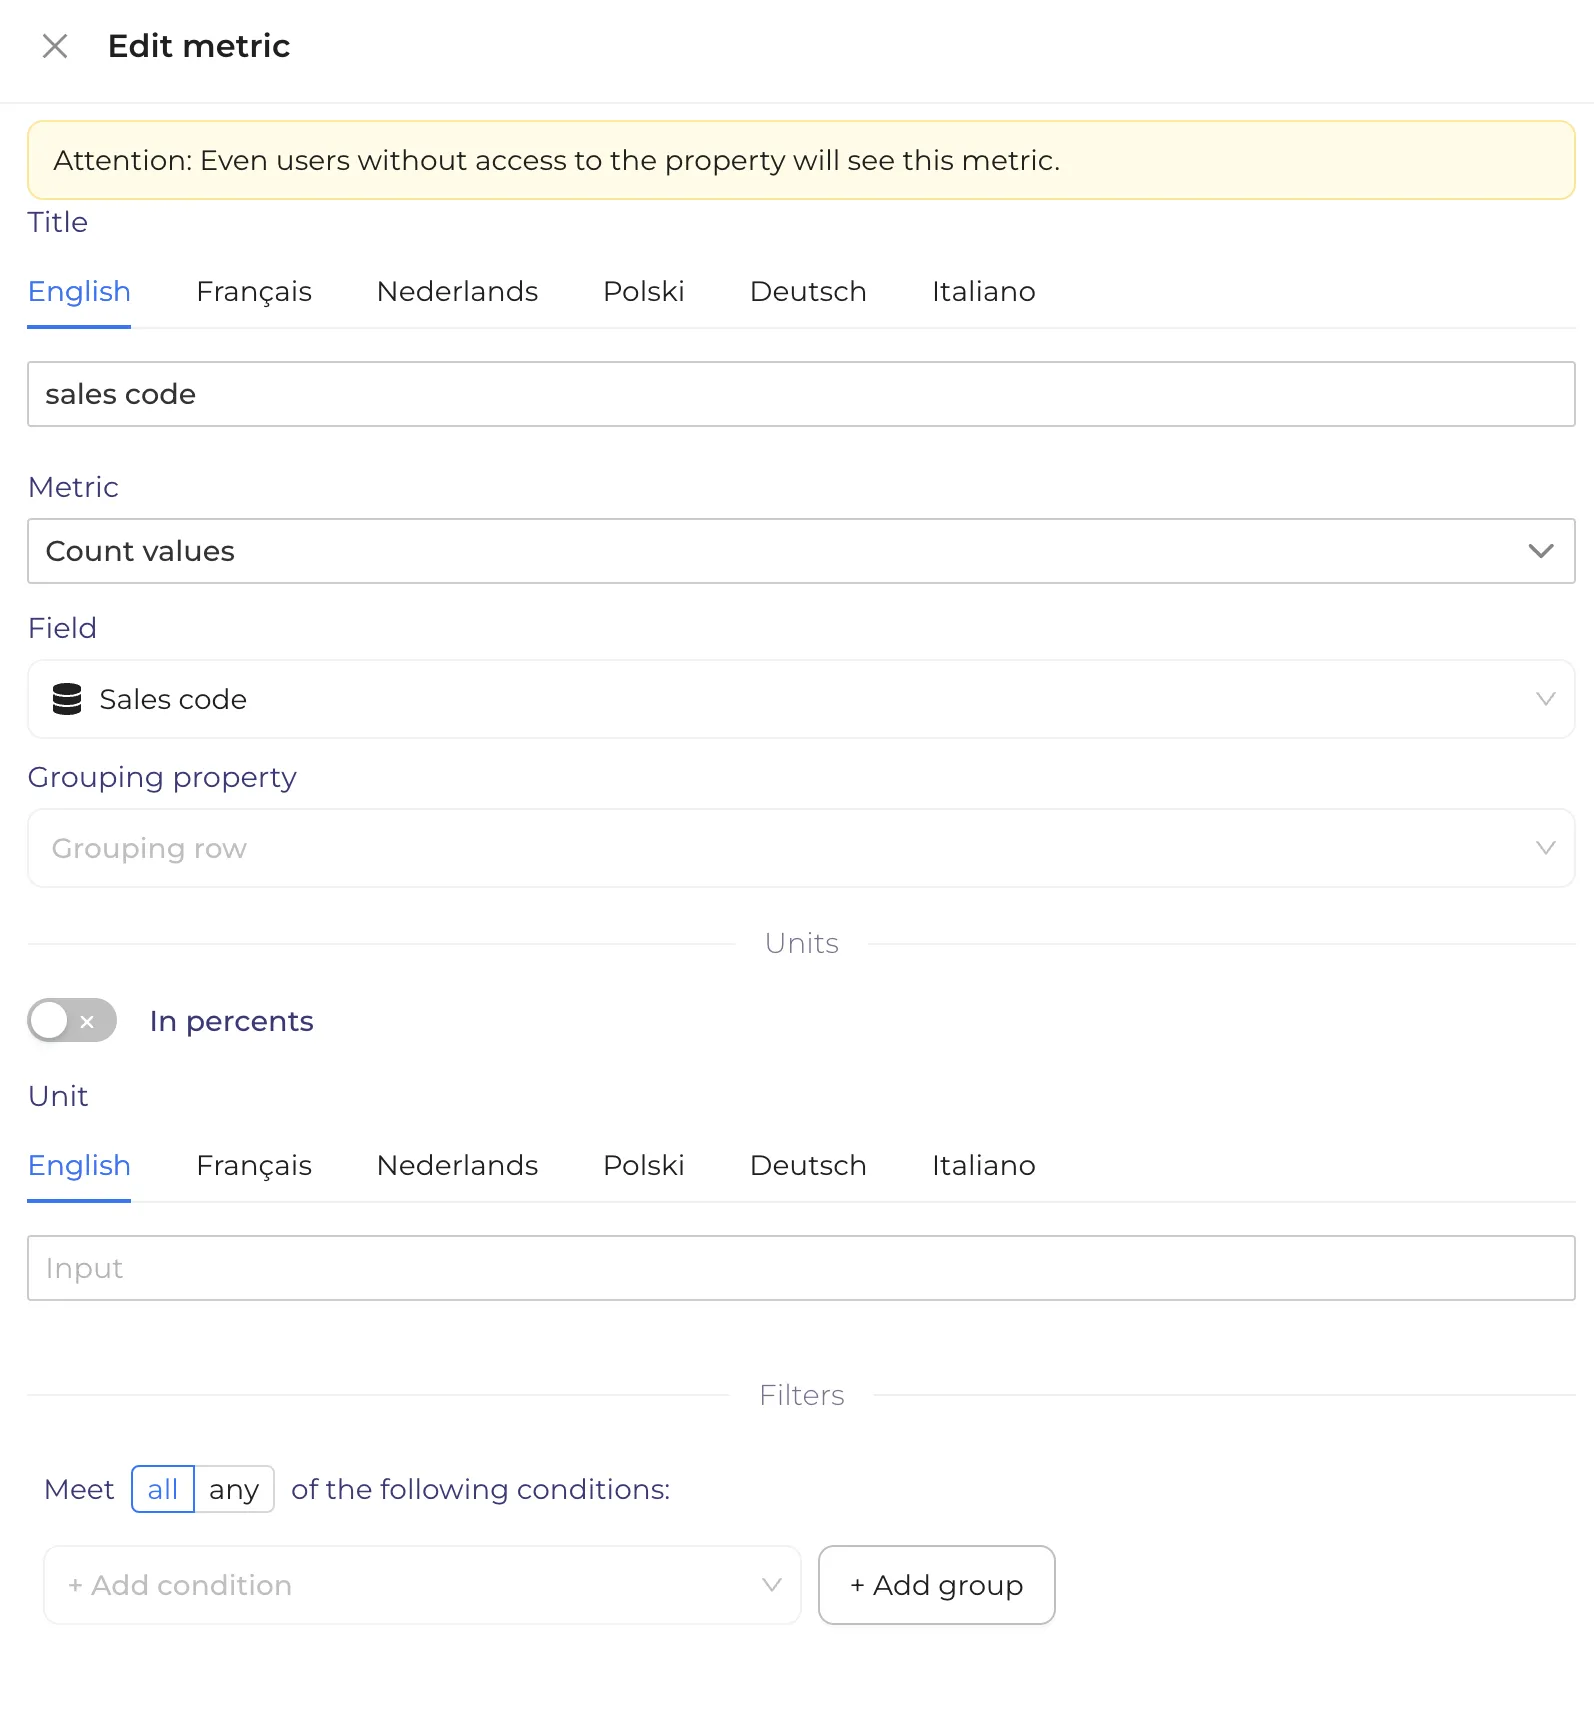
Task: Switch Unit language to Deutsch tab
Action: [808, 1166]
